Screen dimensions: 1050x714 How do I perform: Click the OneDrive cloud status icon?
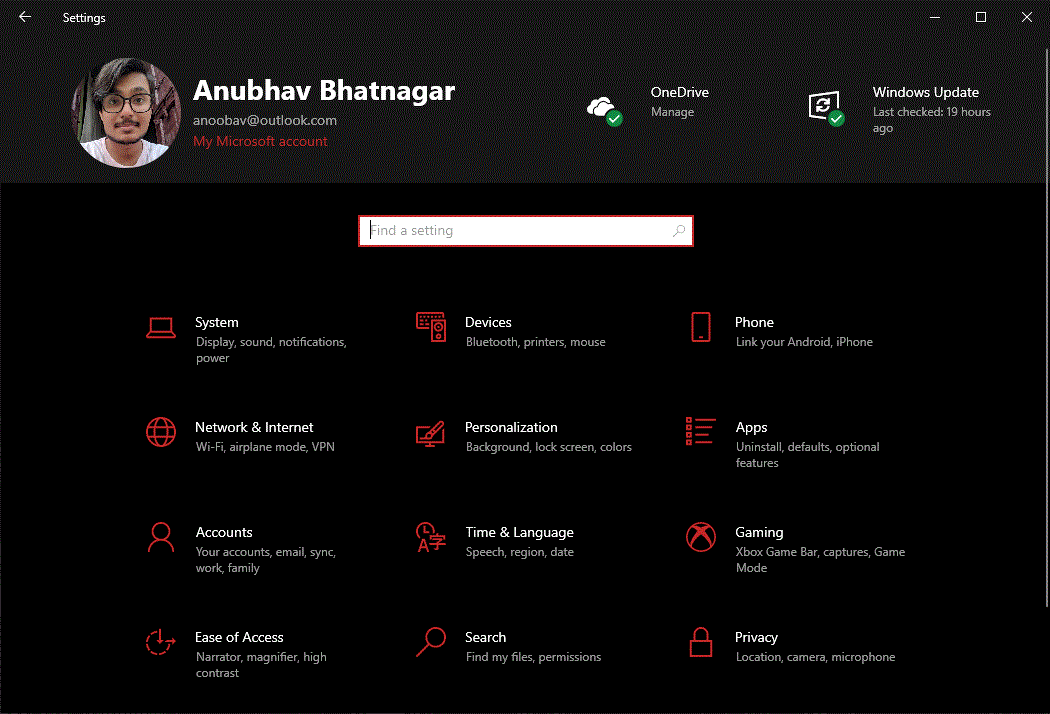coord(604,106)
